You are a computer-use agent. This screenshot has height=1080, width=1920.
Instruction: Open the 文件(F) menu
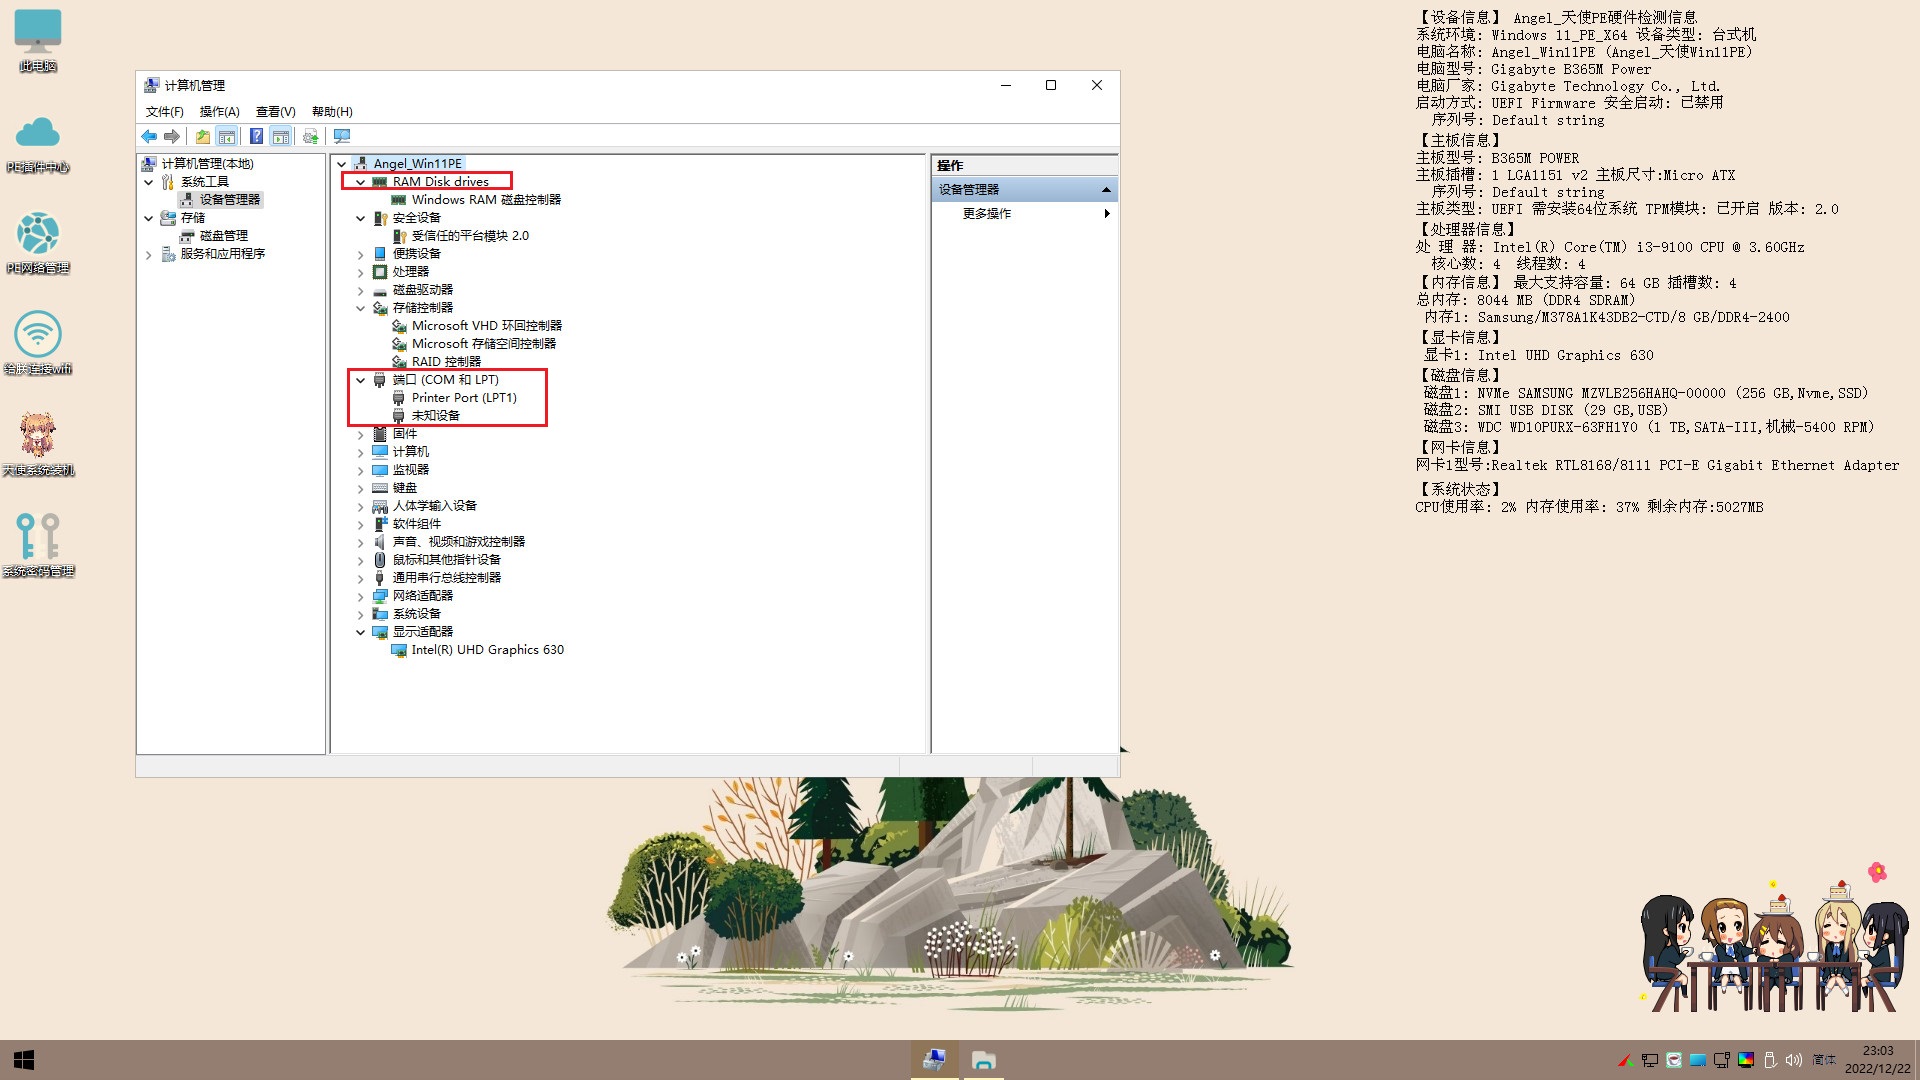pos(164,112)
